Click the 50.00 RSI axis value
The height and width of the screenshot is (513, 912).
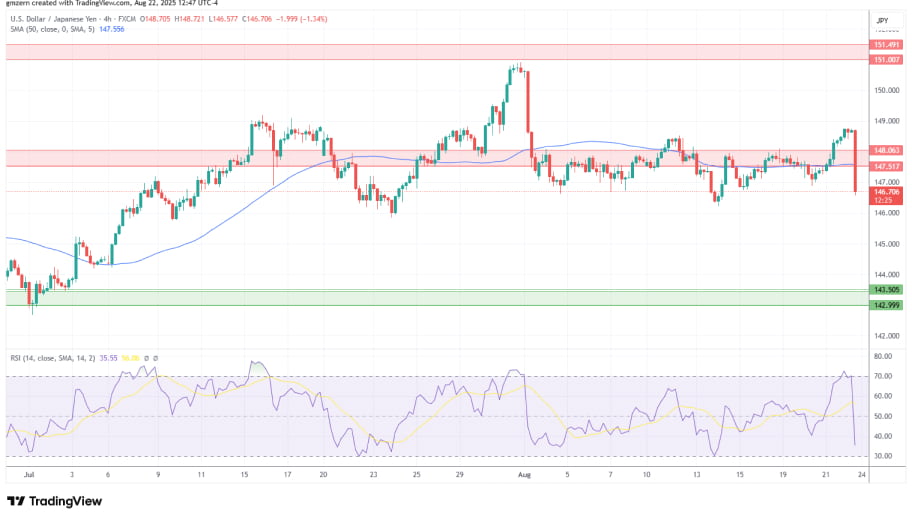pyautogui.click(x=883, y=416)
